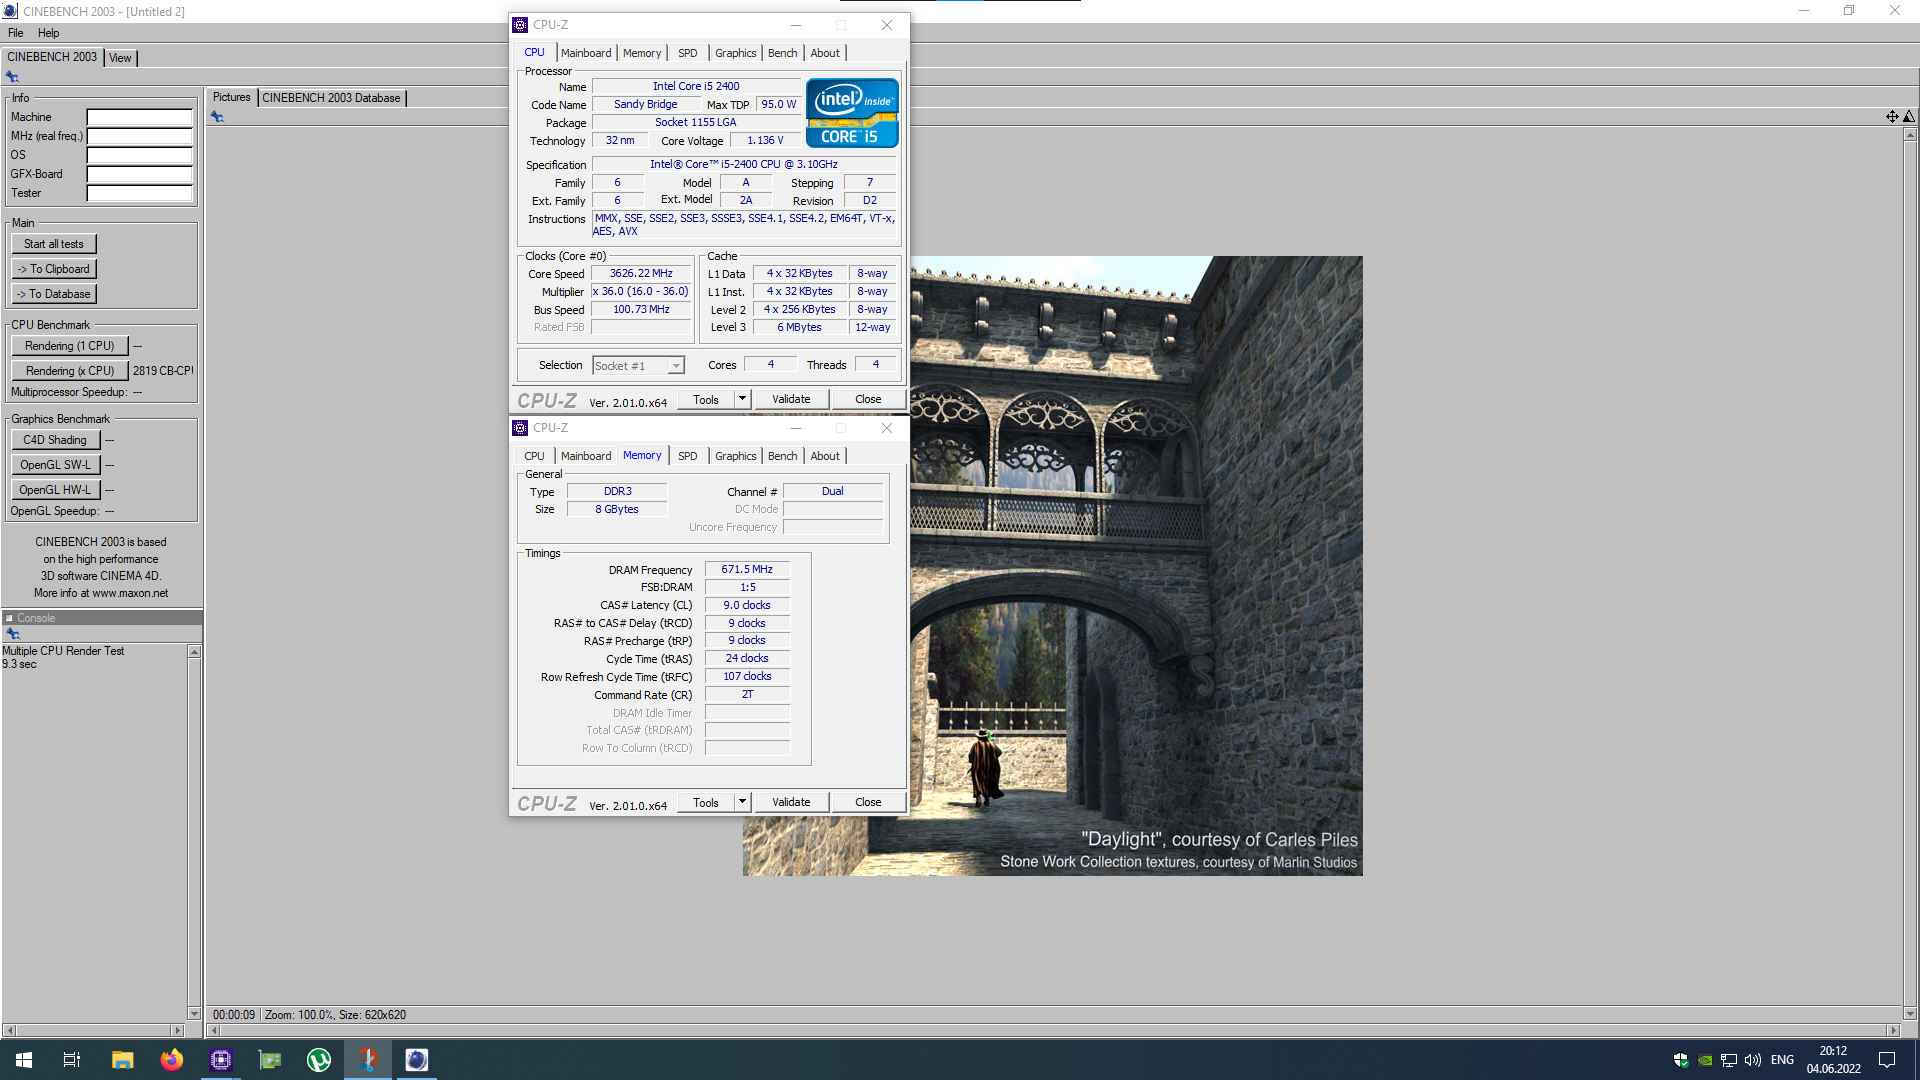Open NVIDIA tray icon

[x=1705, y=1060]
